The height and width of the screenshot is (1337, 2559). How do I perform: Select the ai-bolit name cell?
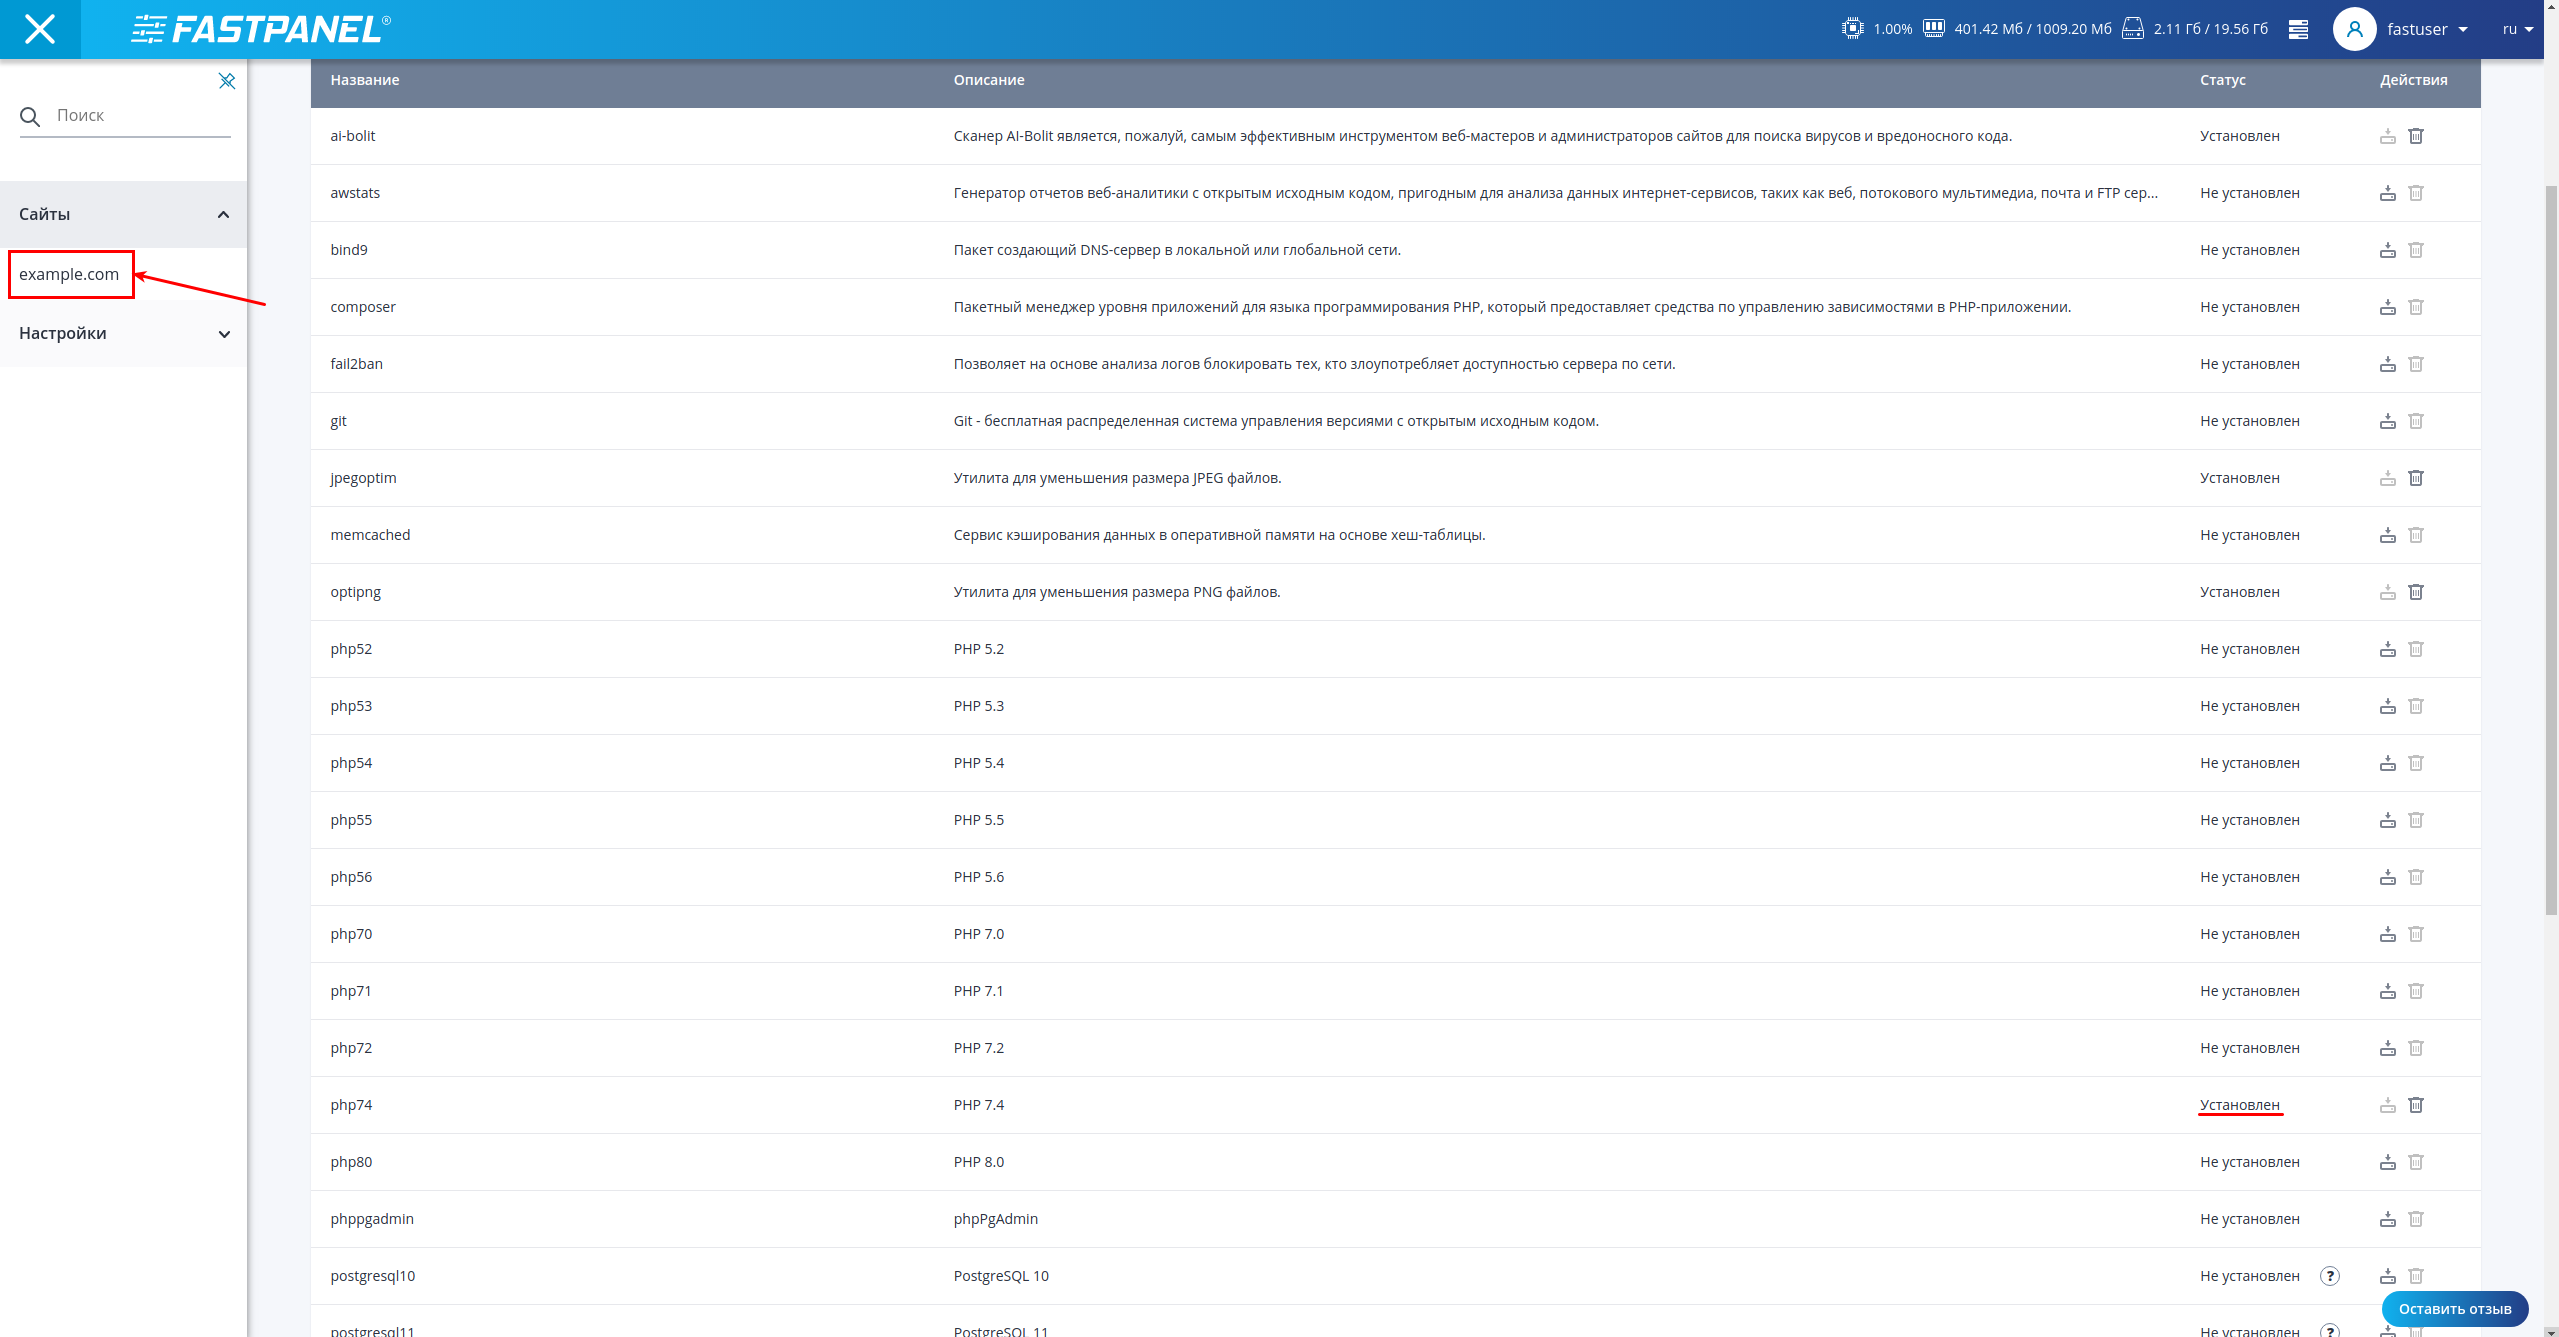[x=352, y=136]
